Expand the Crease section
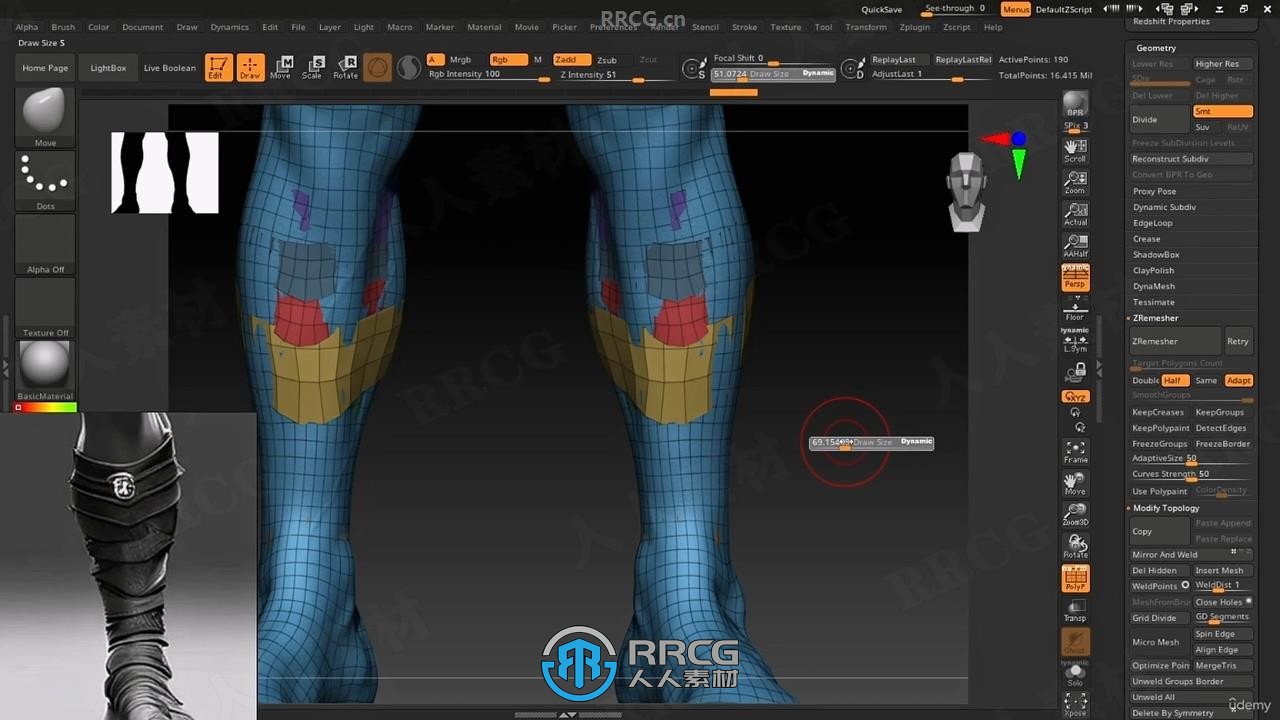 pyautogui.click(x=1147, y=239)
